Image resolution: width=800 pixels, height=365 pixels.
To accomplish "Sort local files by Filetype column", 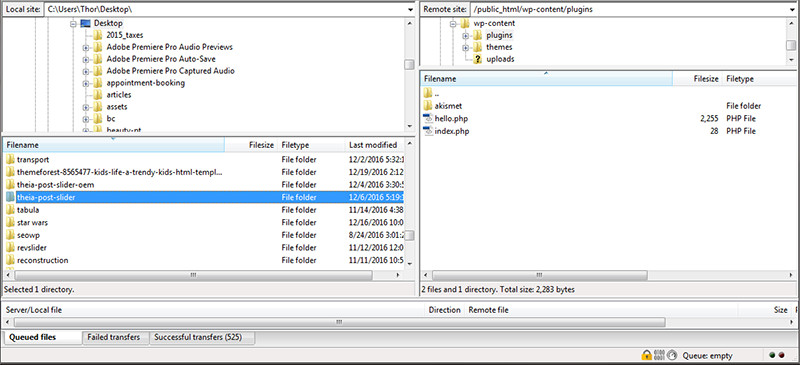I will (311, 145).
